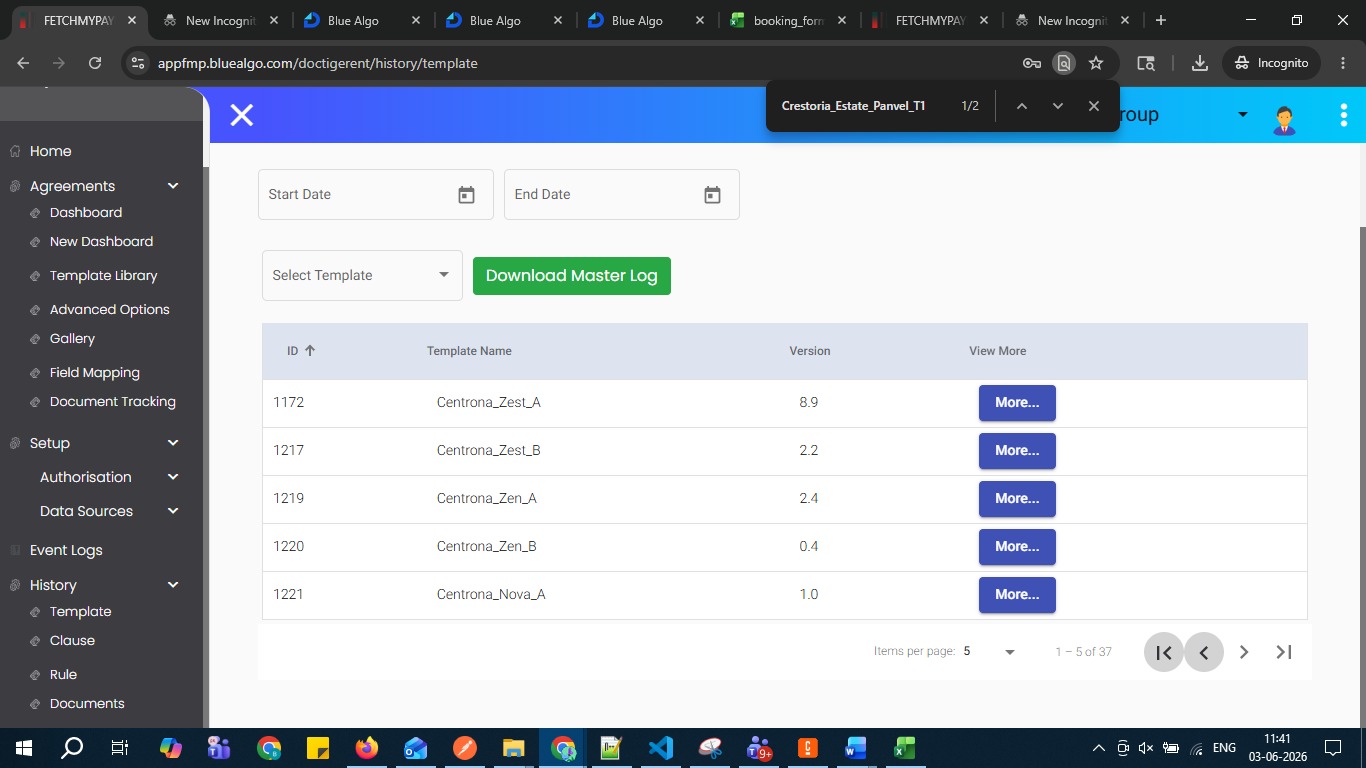Click the Windows Start button
This screenshot has height=768, width=1366.
click(x=23, y=748)
